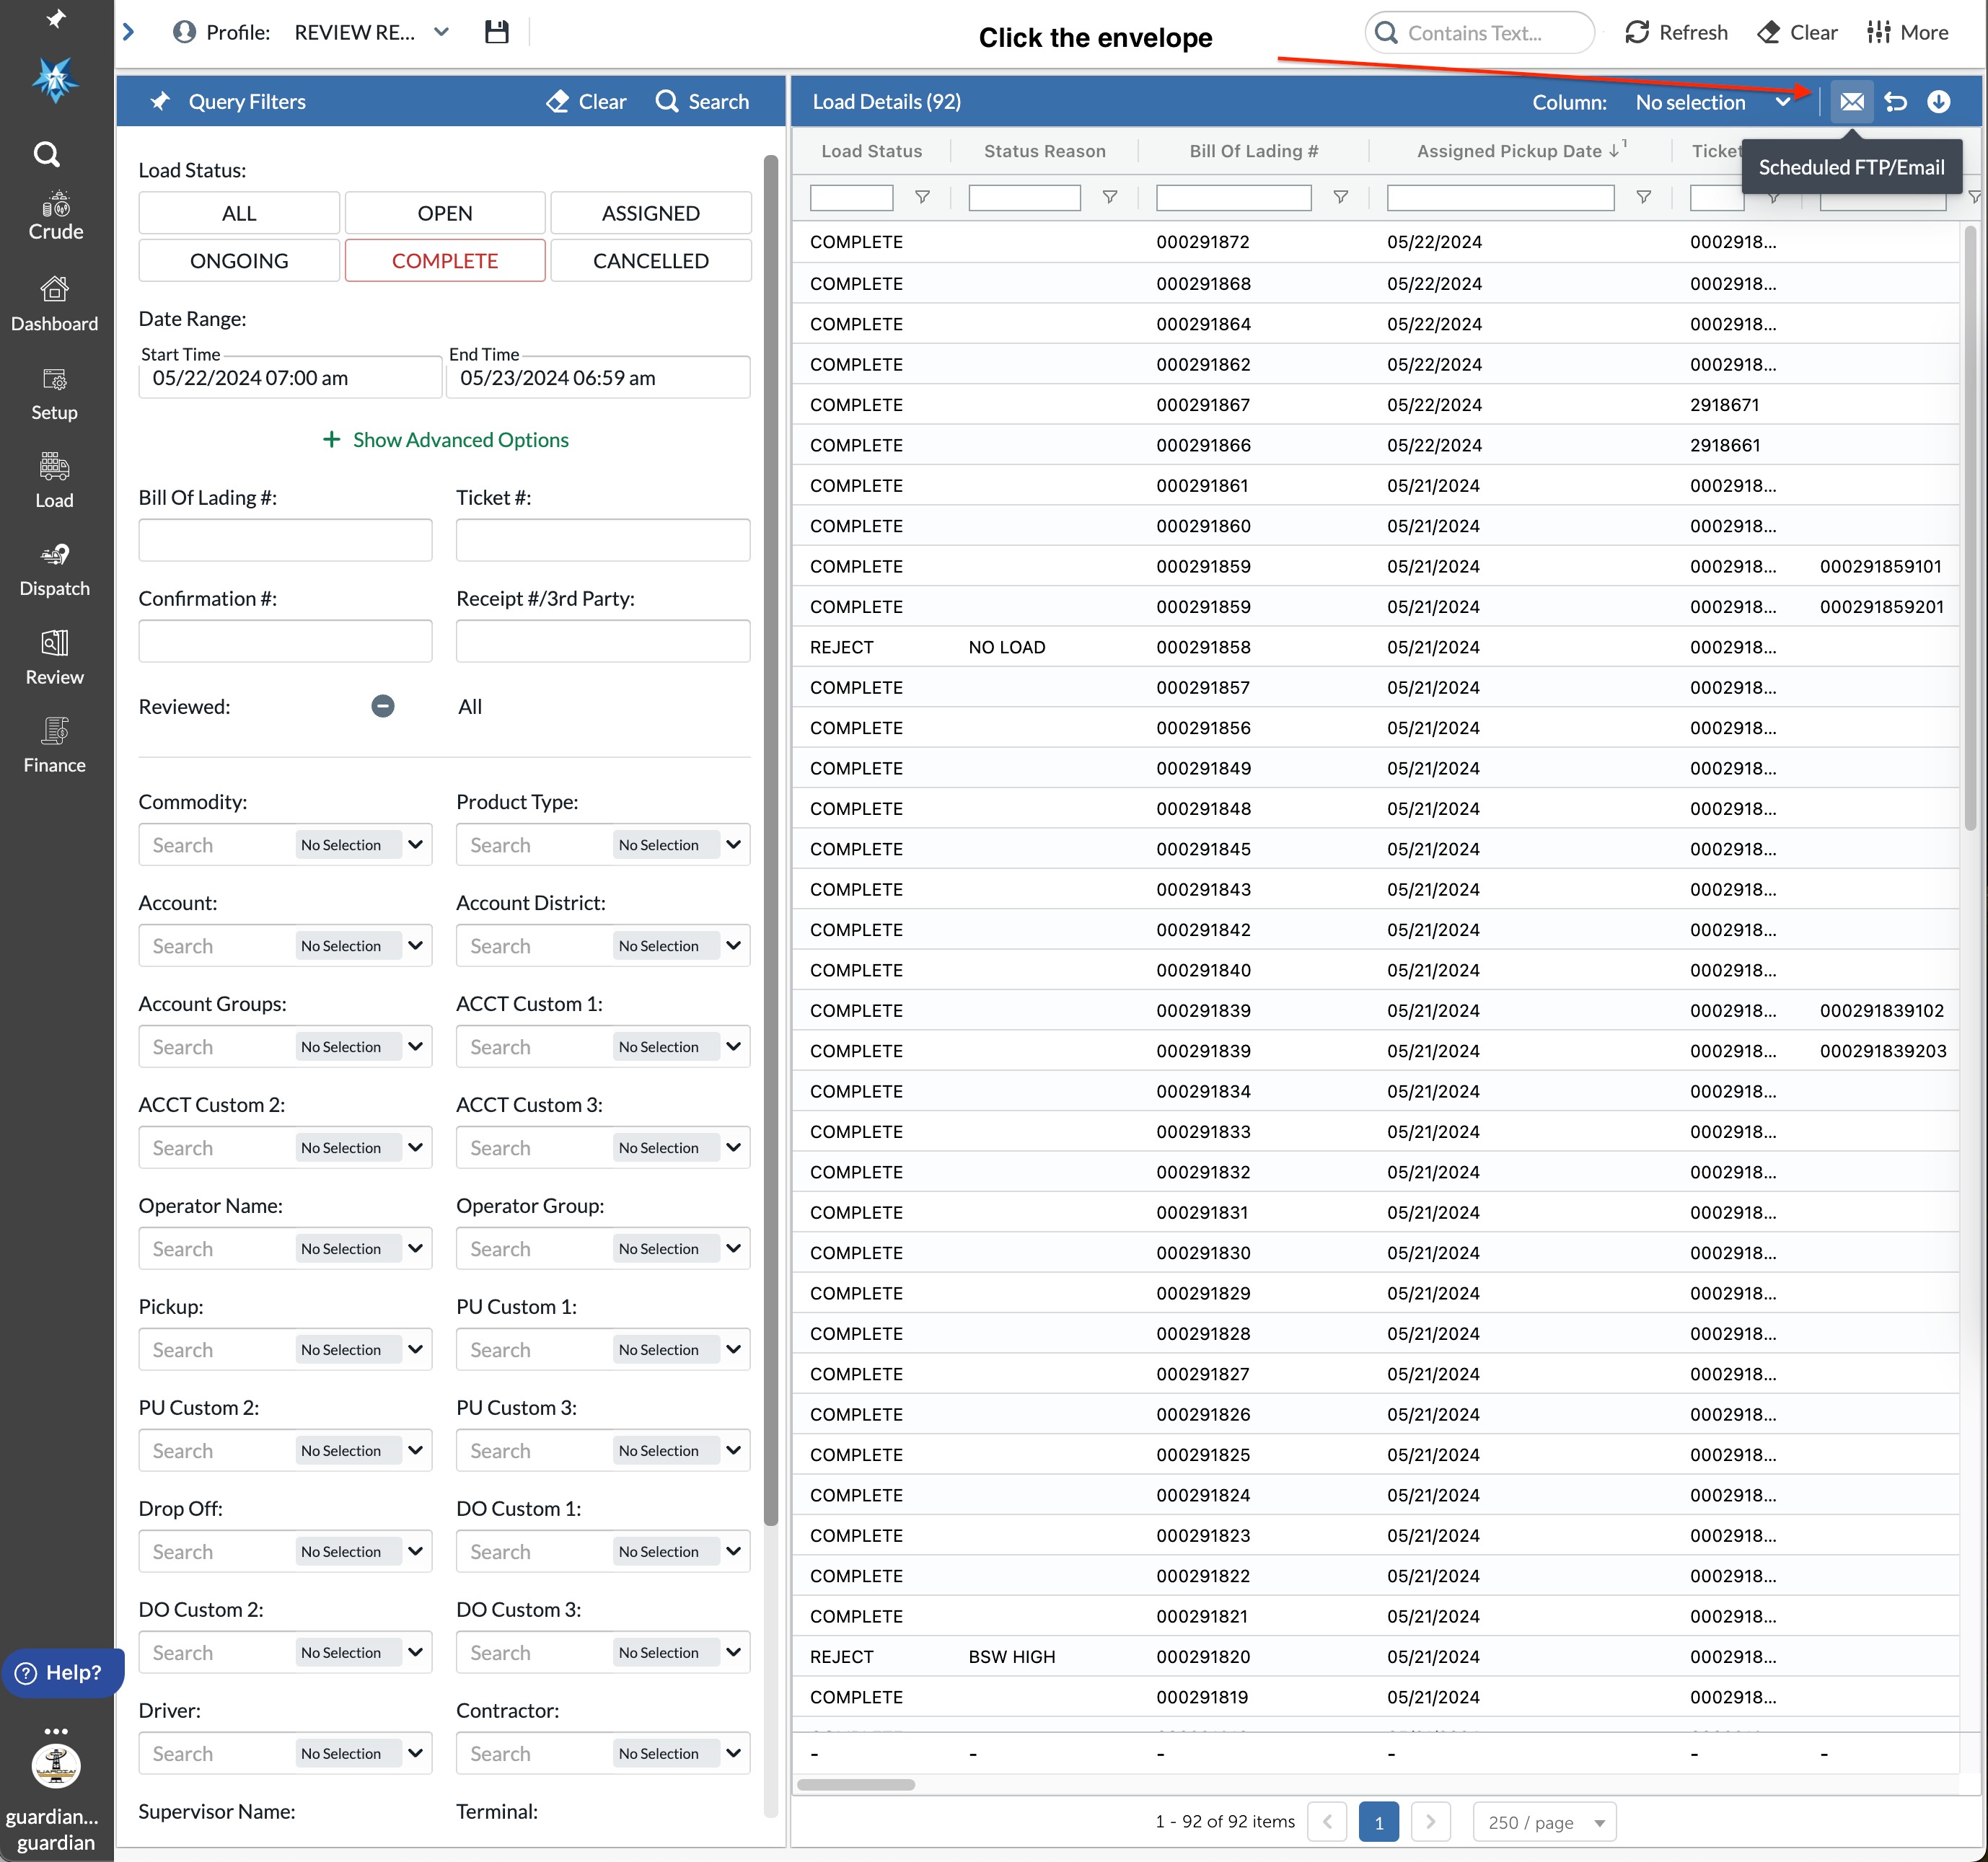Click Refresh in the top toolbar
The image size is (1988, 1862).
1676,32
